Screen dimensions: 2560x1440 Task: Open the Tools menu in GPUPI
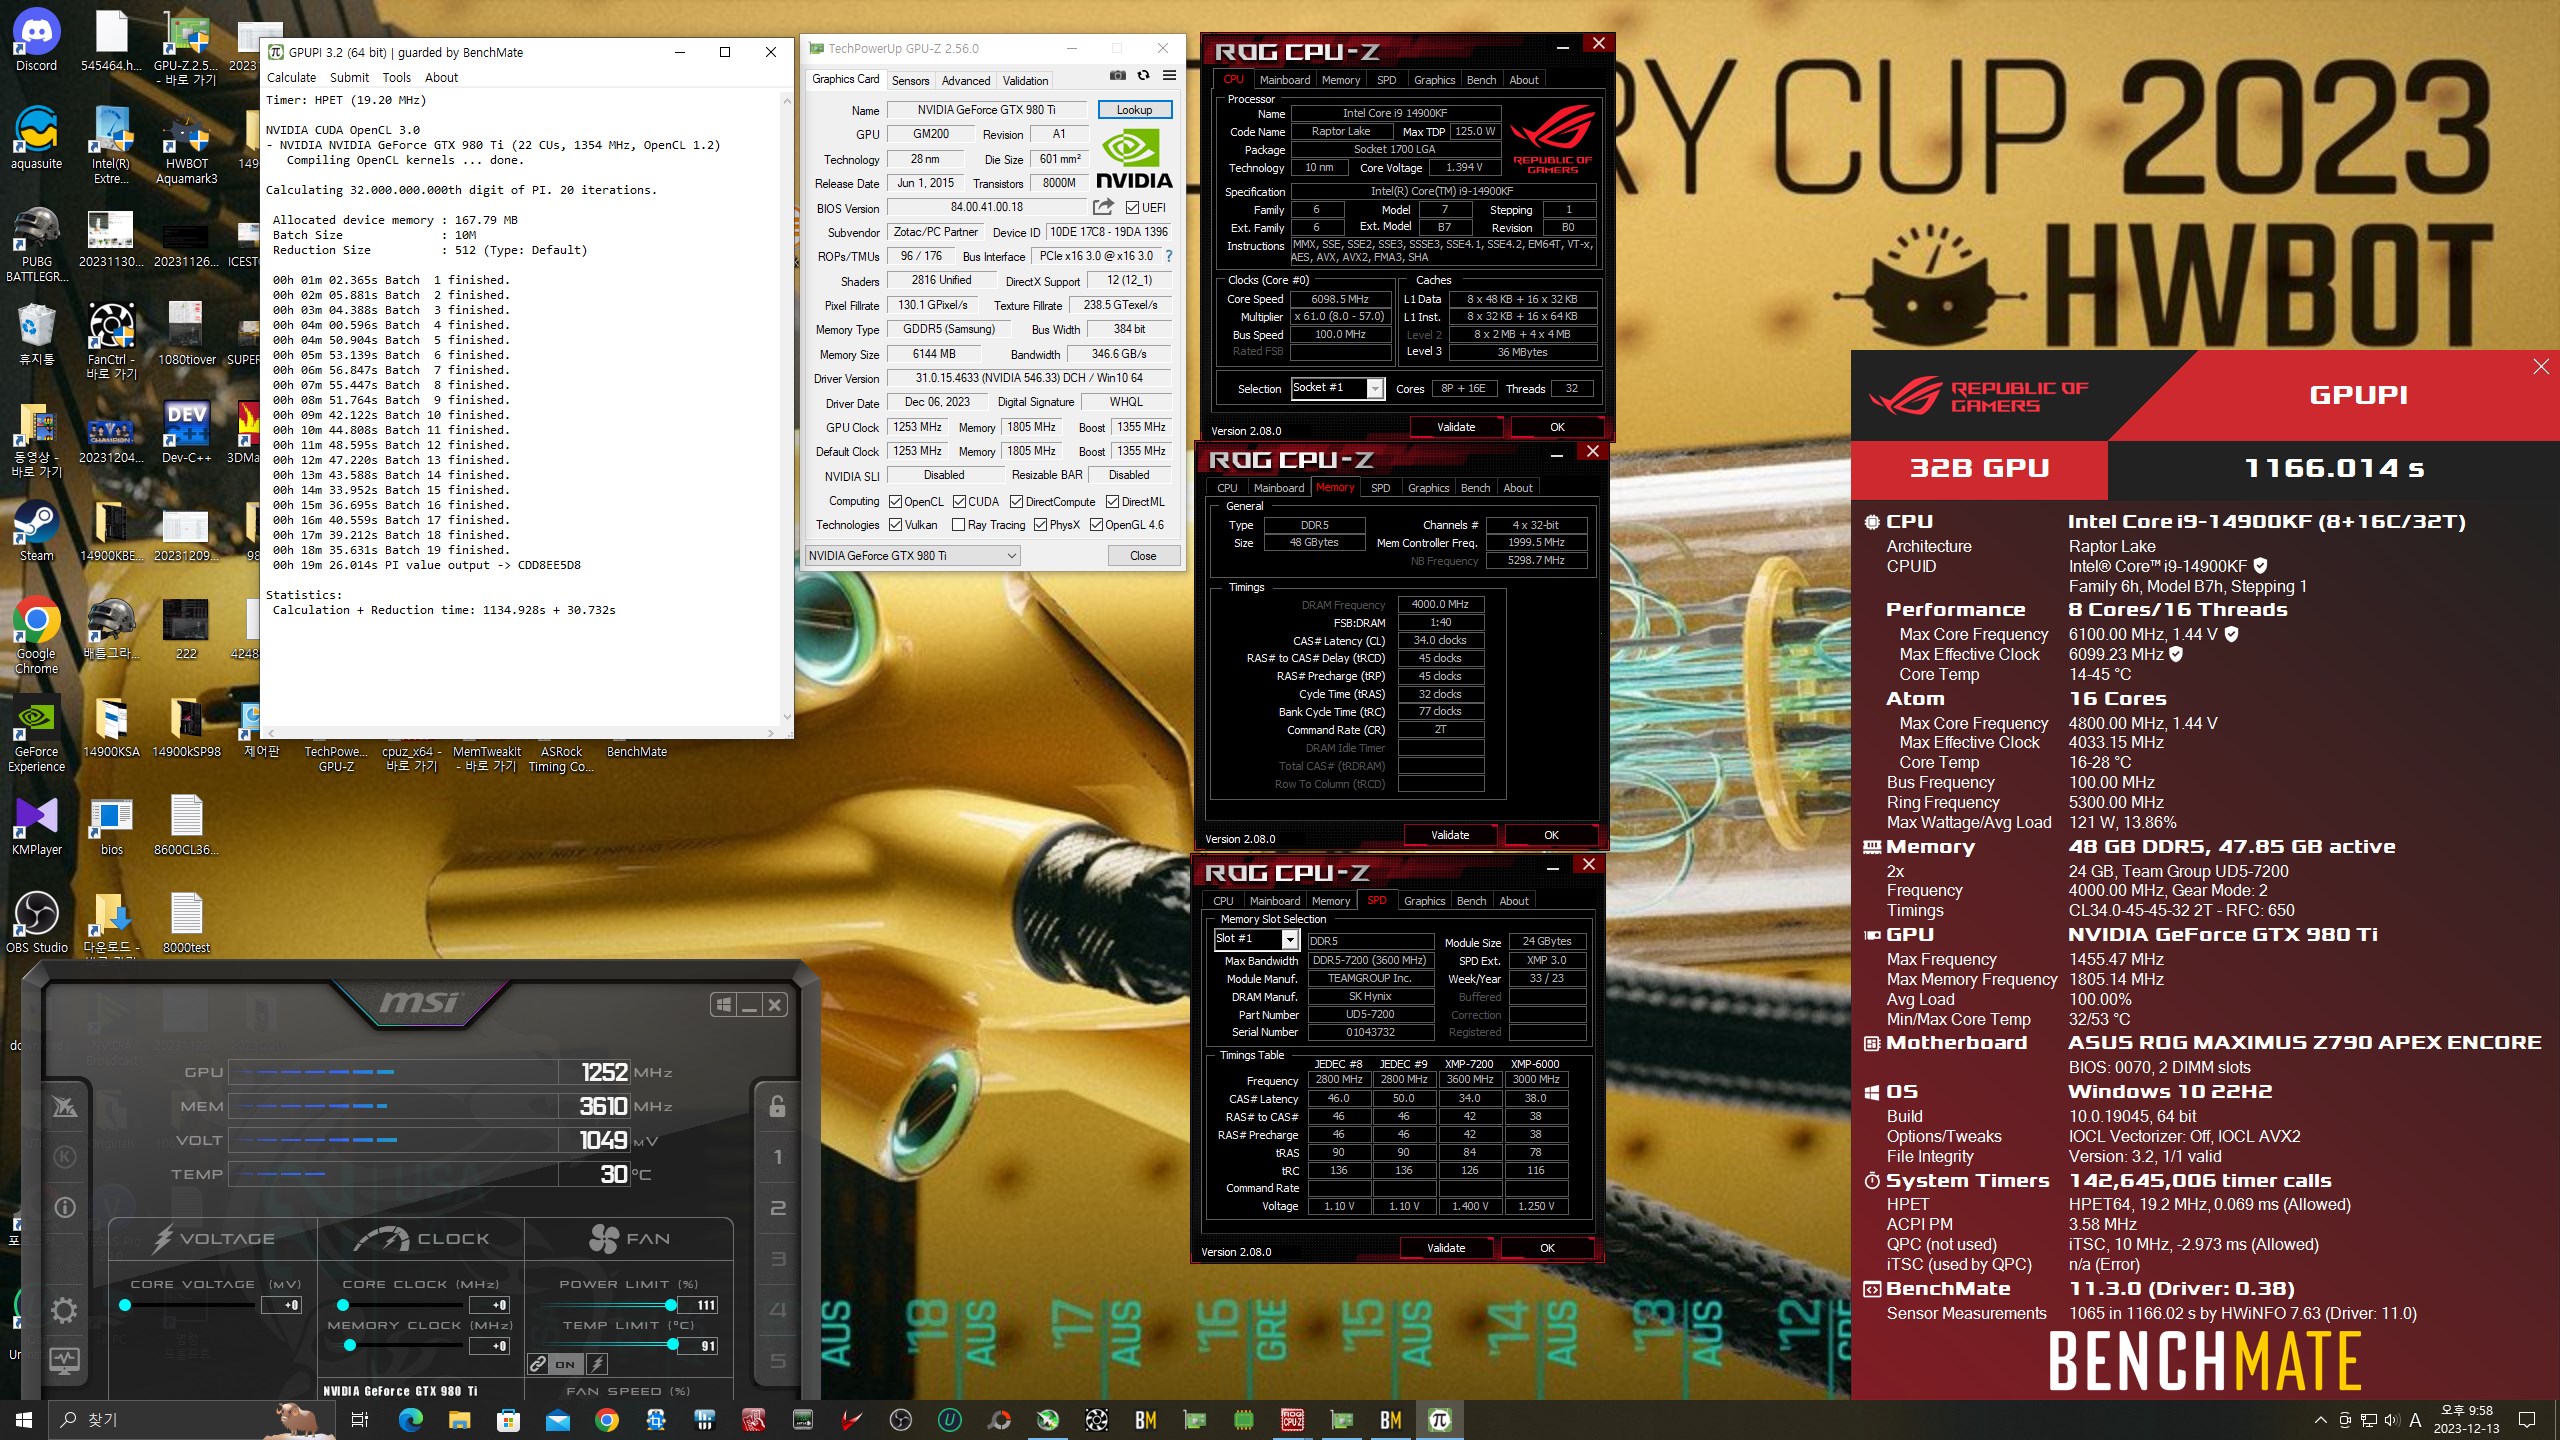[396, 77]
